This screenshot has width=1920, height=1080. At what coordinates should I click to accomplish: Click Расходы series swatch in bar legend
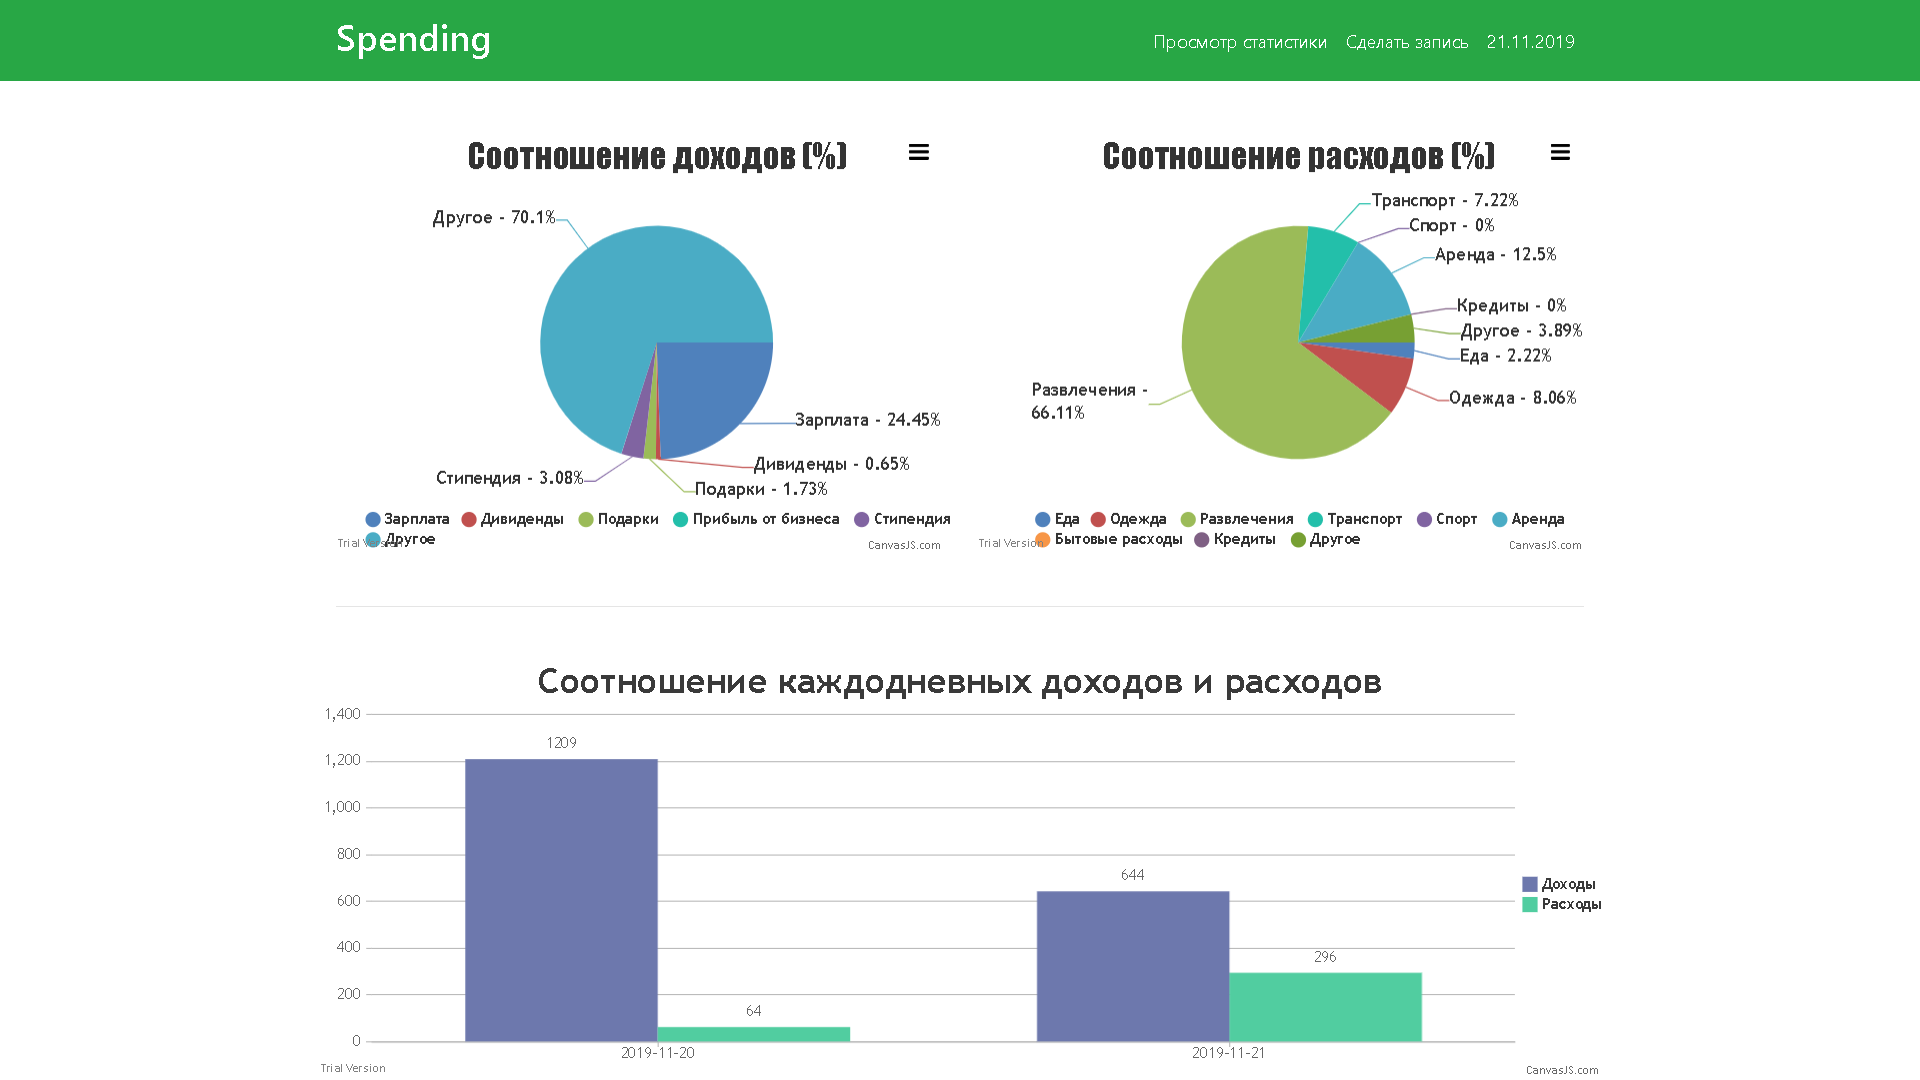(1530, 904)
